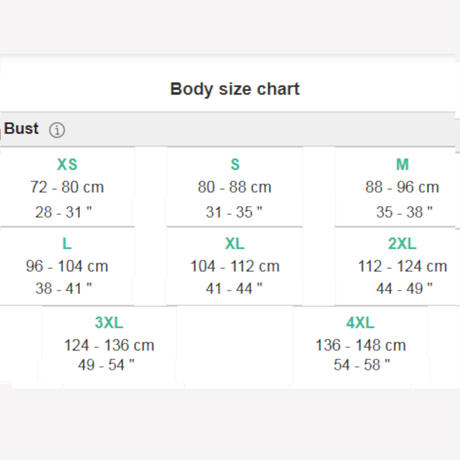Click the Body size chart heading

pyautogui.click(x=235, y=89)
